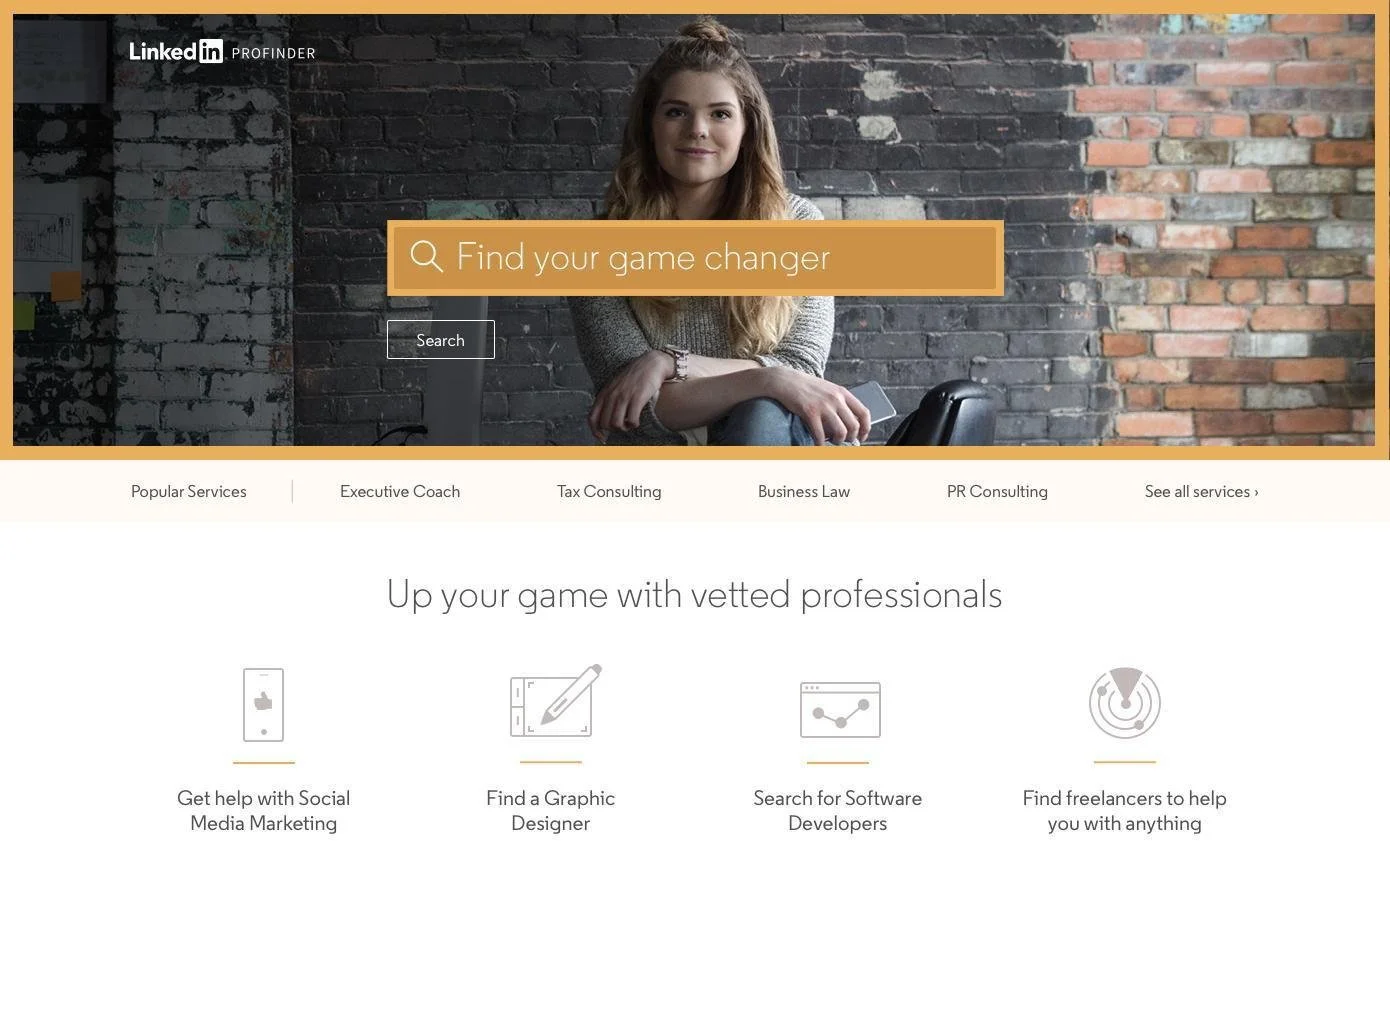Click the magnifying glass search icon
Screen dimensions: 1390x1023
[x=426, y=256]
